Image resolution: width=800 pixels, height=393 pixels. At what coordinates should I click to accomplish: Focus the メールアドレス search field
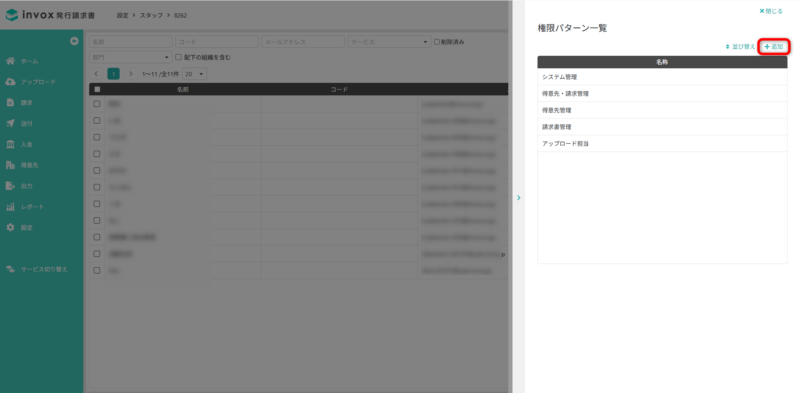303,42
